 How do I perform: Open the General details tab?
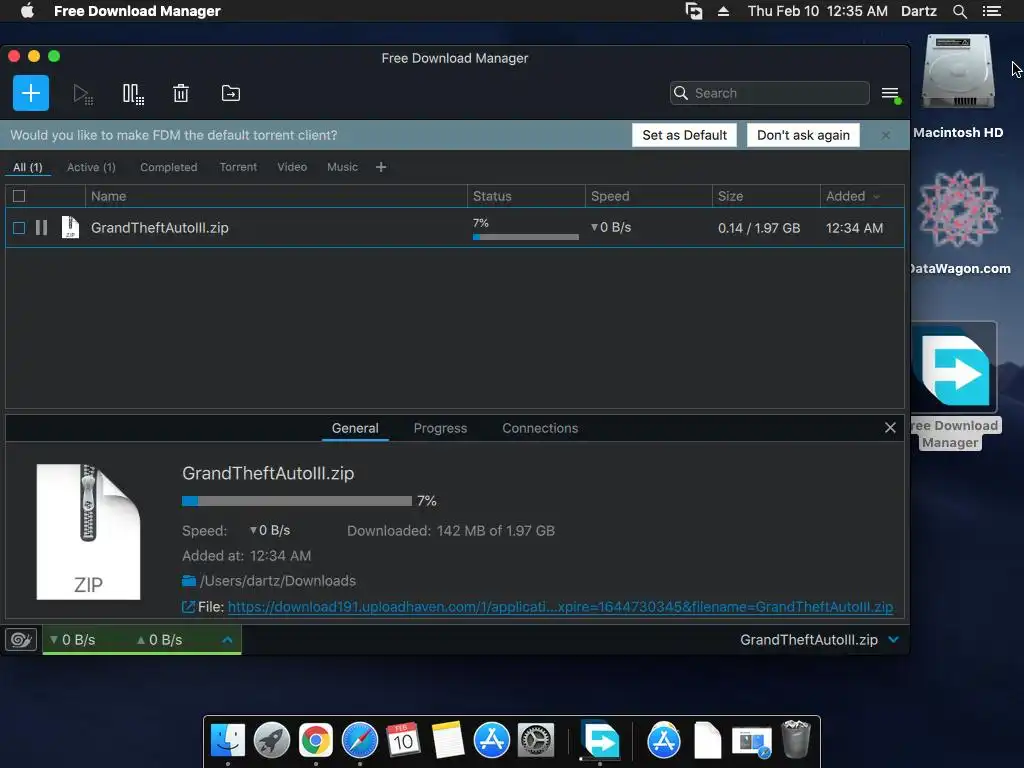click(355, 428)
